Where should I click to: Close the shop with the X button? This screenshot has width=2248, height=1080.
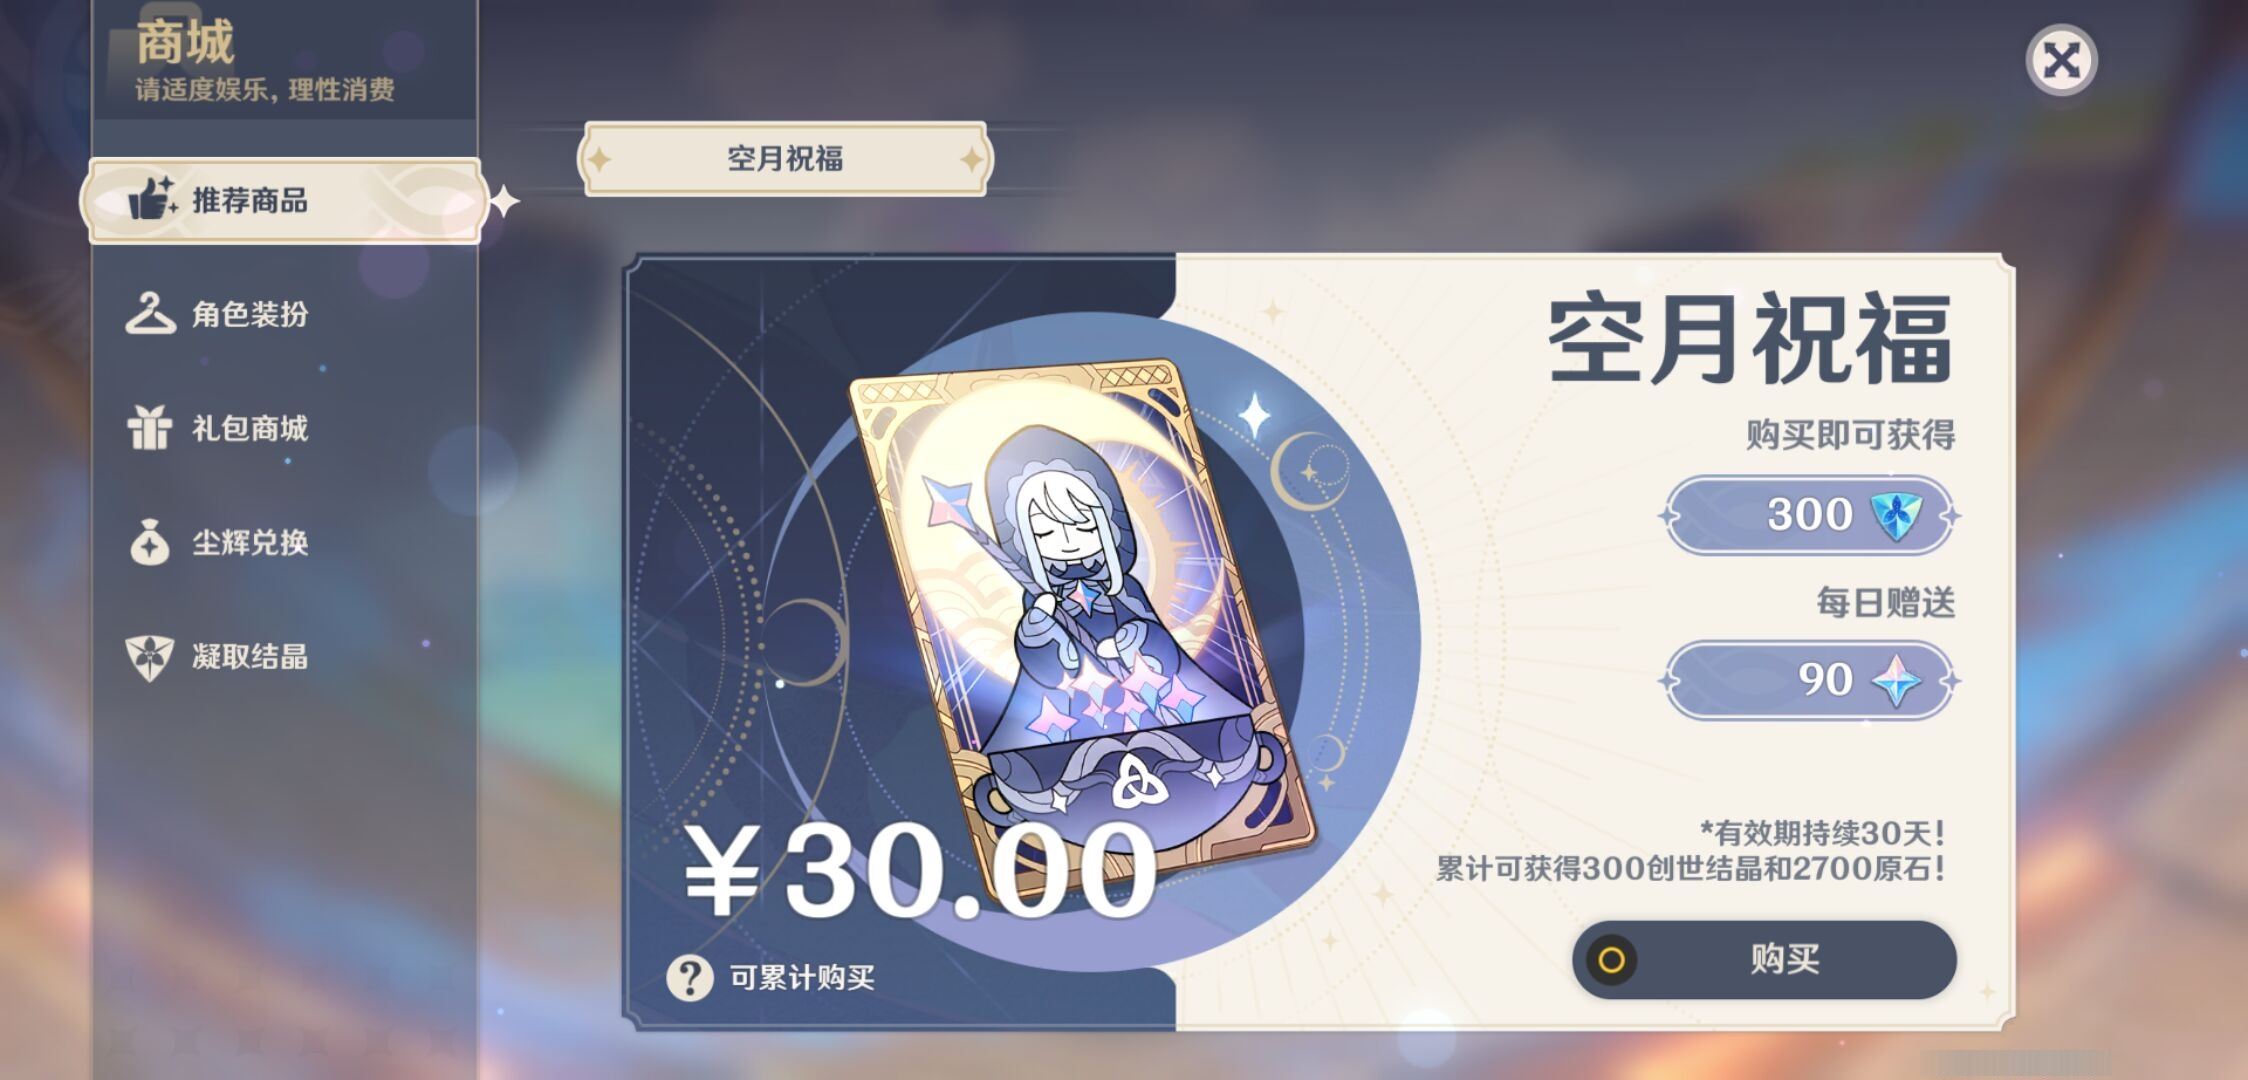pos(2061,60)
